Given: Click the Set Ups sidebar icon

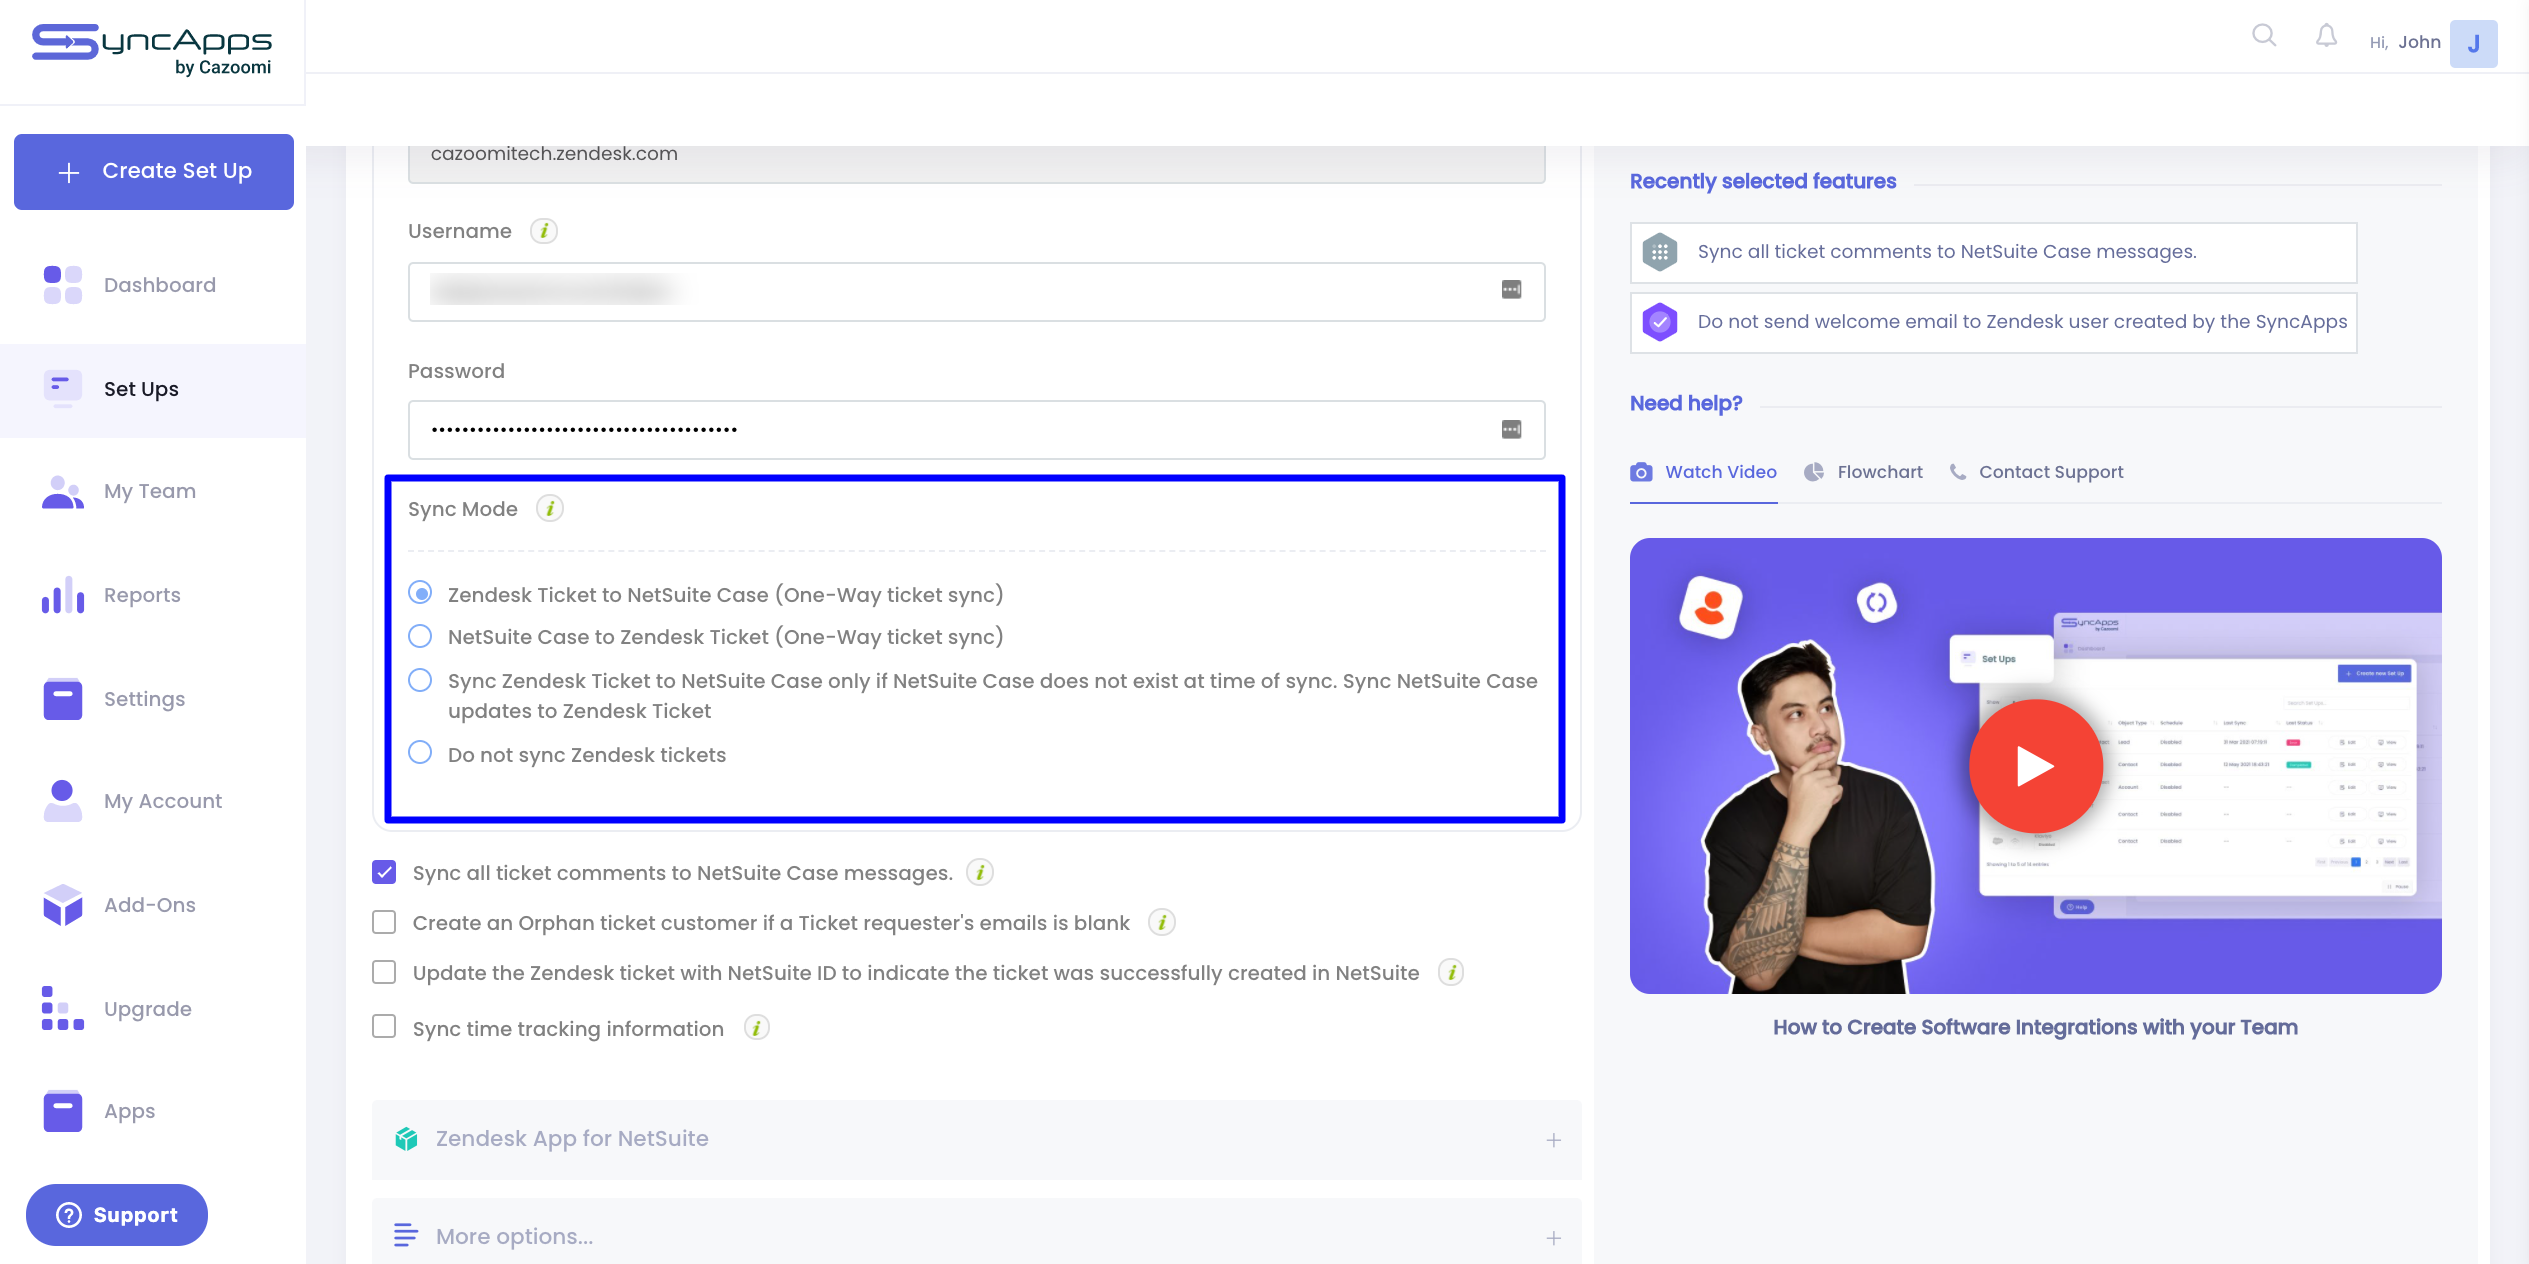Looking at the screenshot, I should pos(62,388).
